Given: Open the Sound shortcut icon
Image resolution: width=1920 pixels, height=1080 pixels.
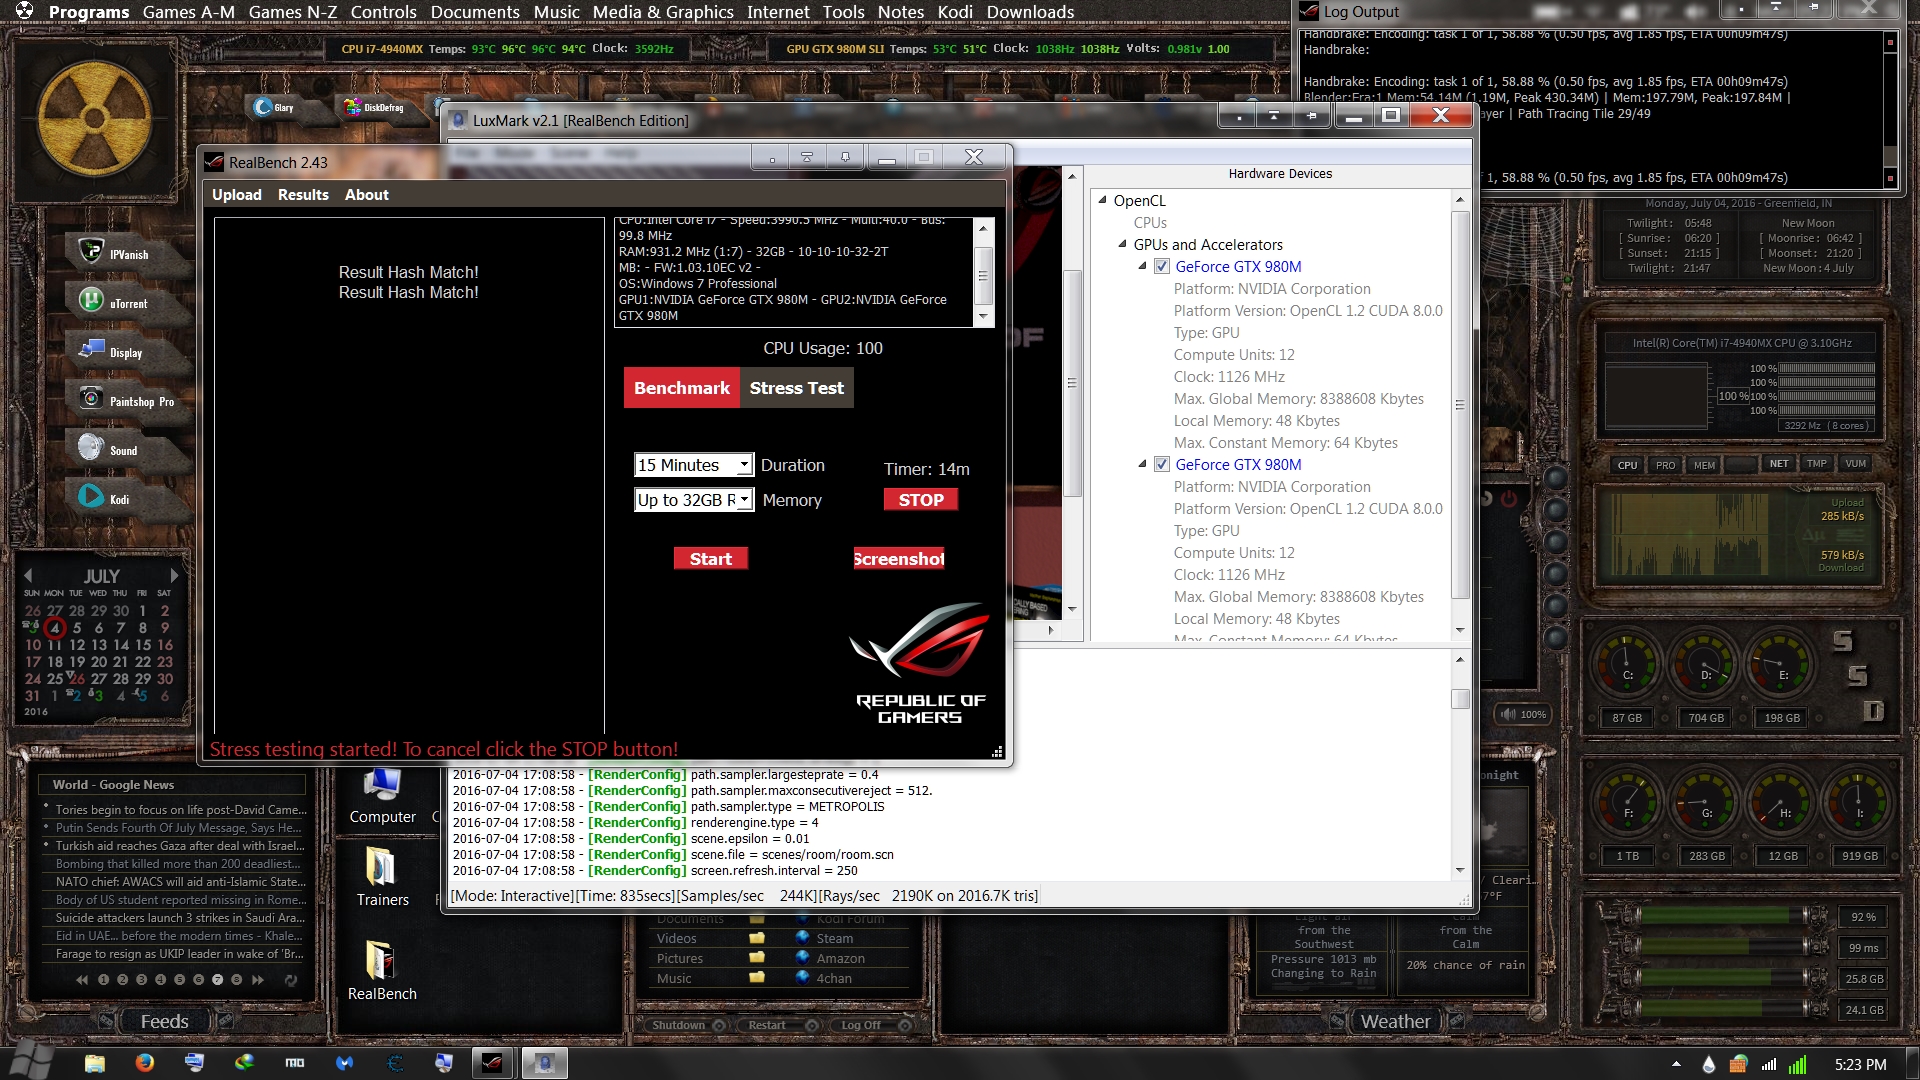Looking at the screenshot, I should 91,447.
